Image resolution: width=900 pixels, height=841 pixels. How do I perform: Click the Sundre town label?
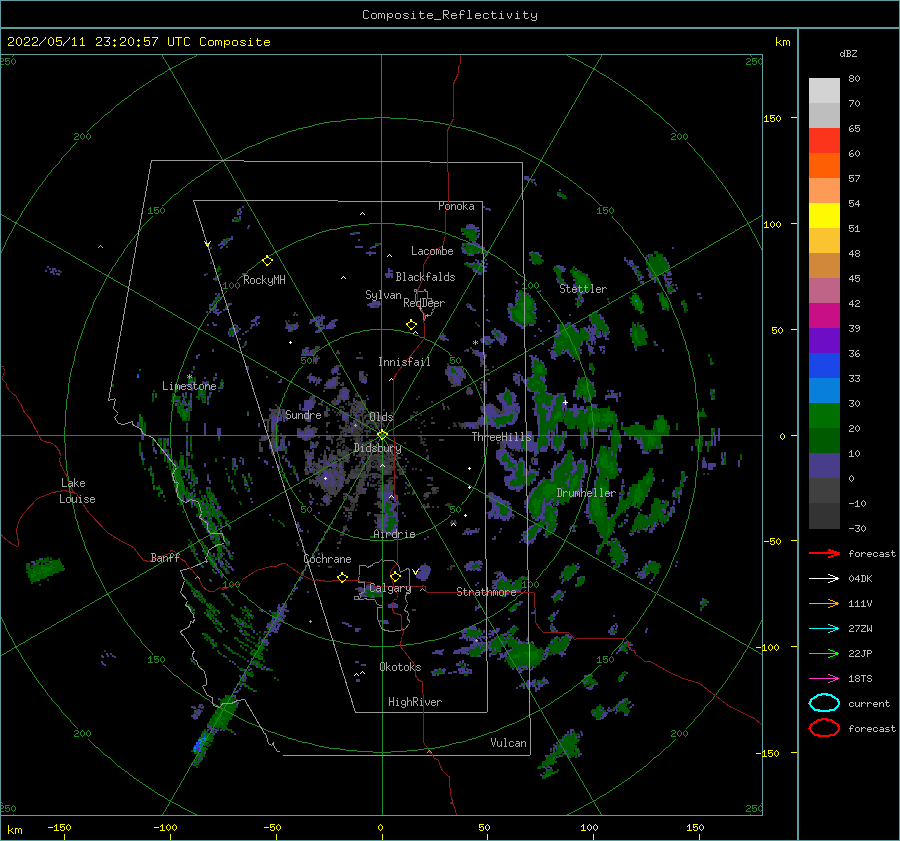pyautogui.click(x=304, y=415)
